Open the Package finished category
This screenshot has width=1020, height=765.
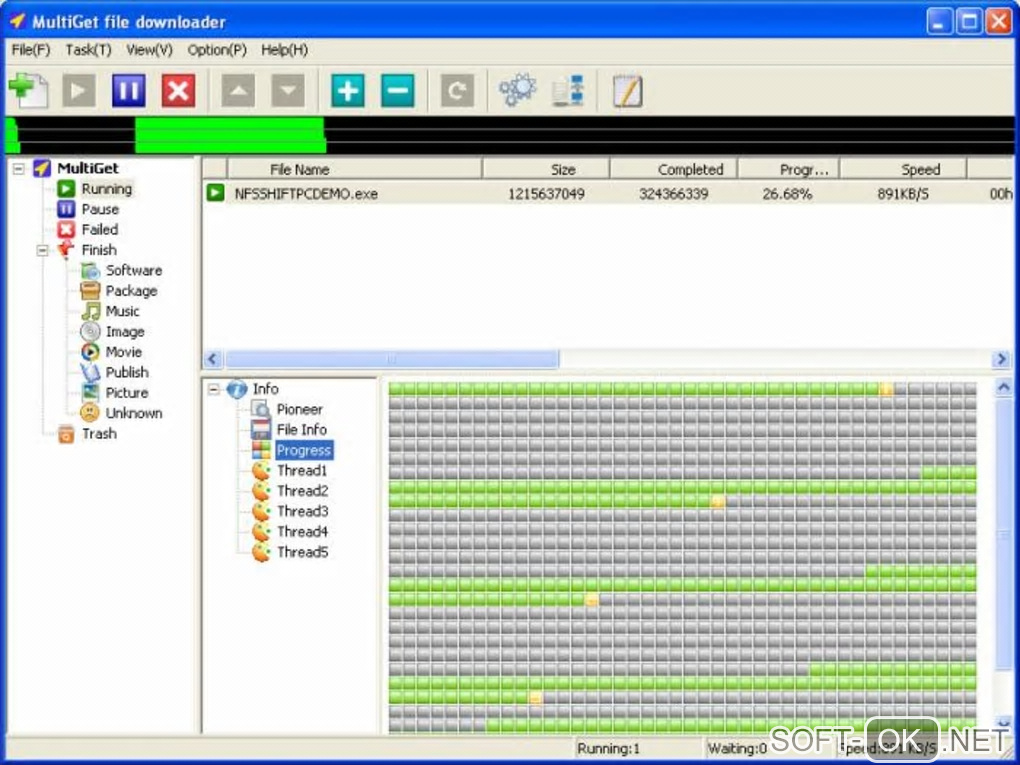tap(131, 291)
